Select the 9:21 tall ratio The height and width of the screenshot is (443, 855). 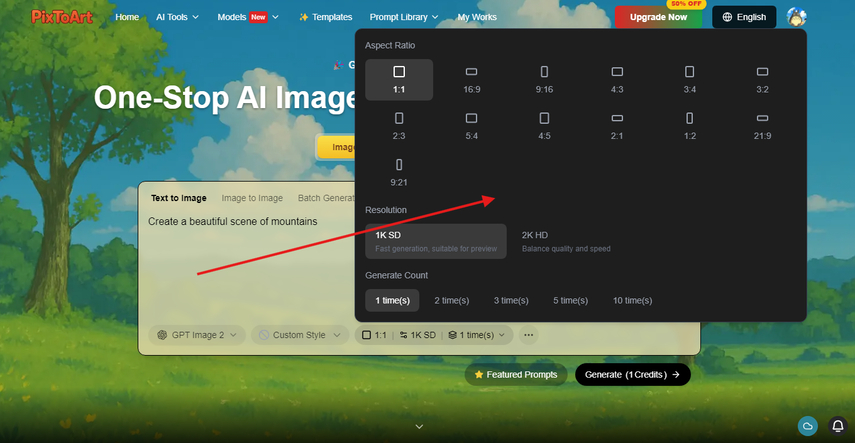(x=399, y=172)
